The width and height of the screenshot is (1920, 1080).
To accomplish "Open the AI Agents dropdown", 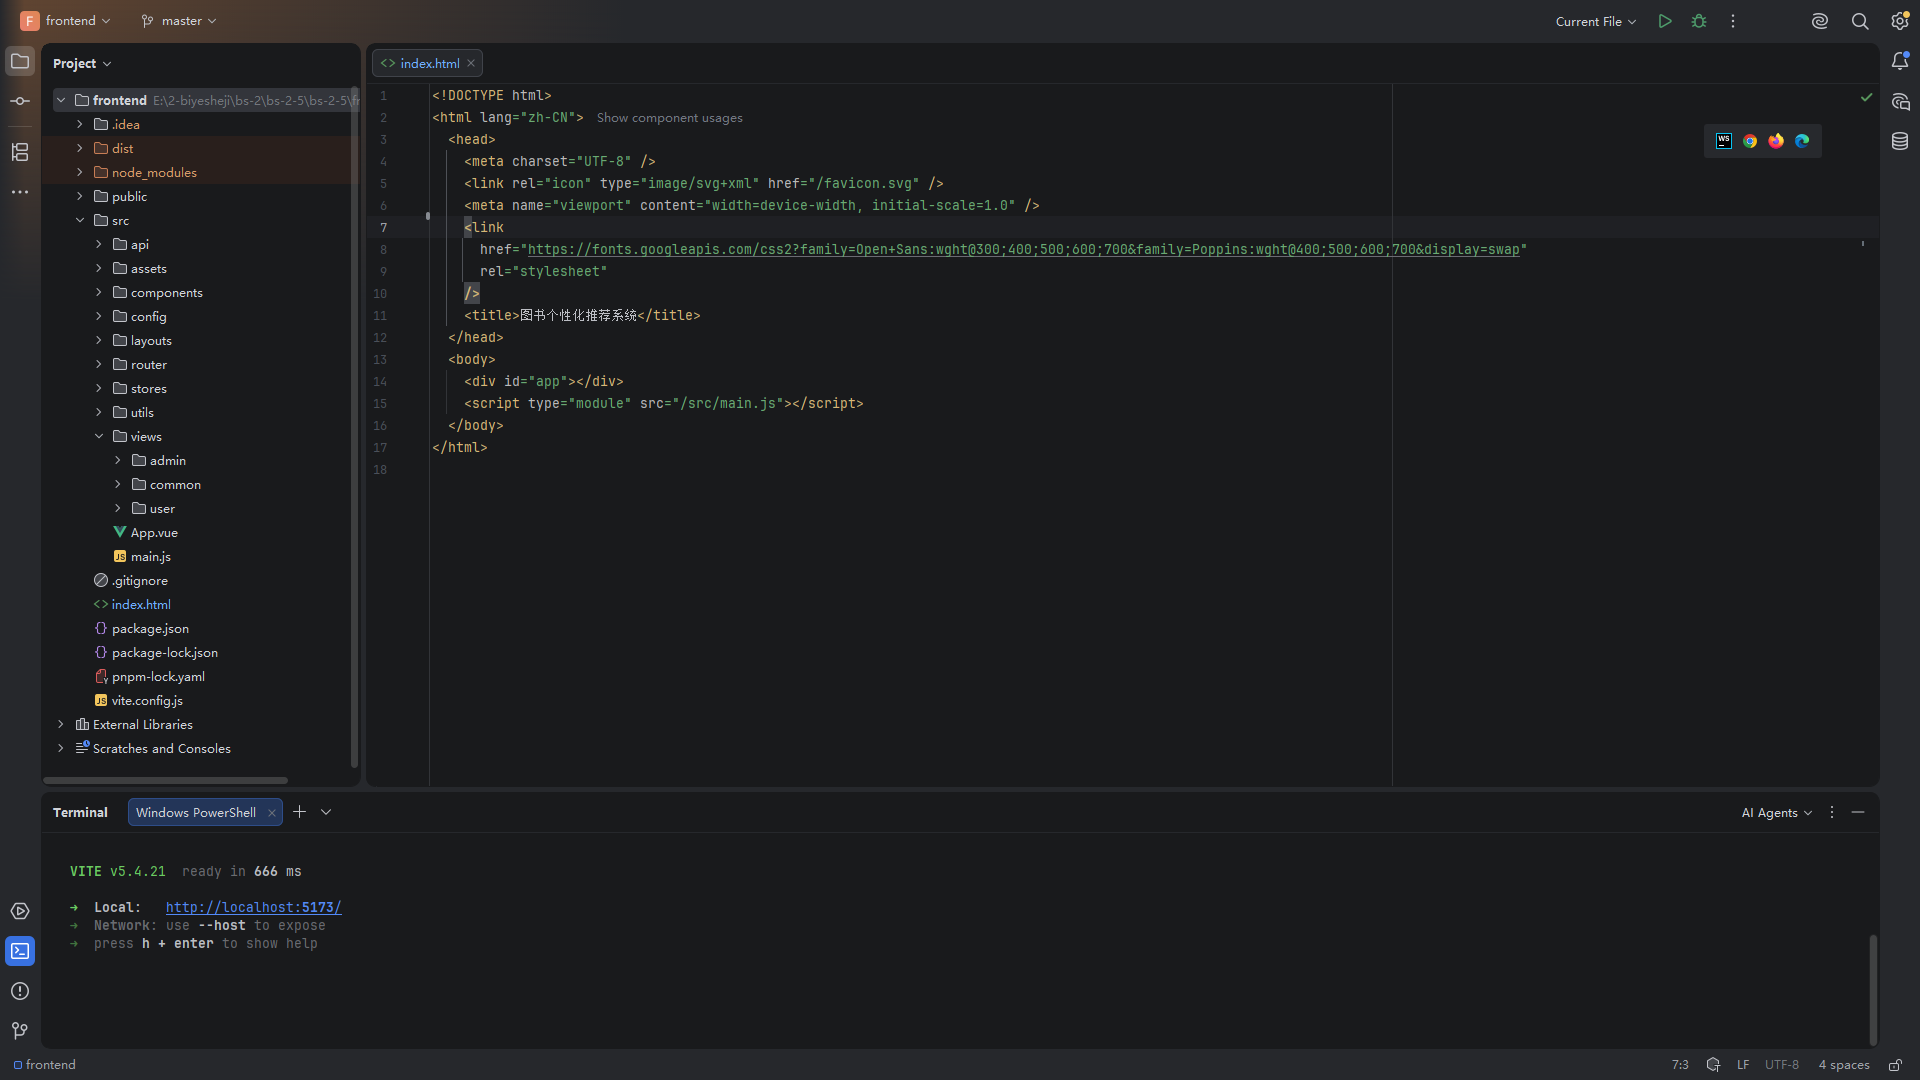I will tap(1777, 813).
